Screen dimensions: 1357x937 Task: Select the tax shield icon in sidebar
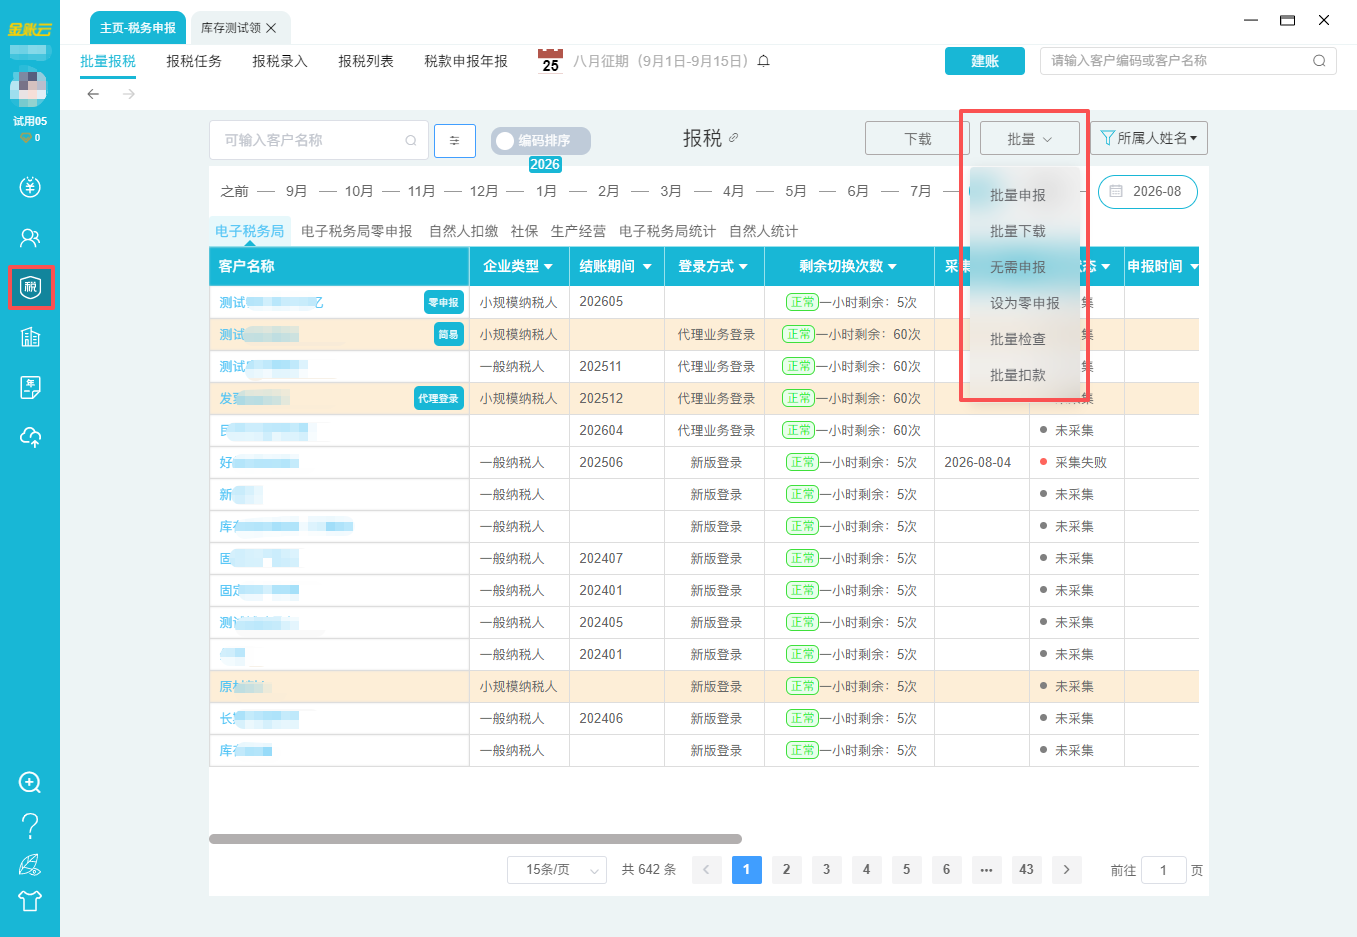click(30, 288)
